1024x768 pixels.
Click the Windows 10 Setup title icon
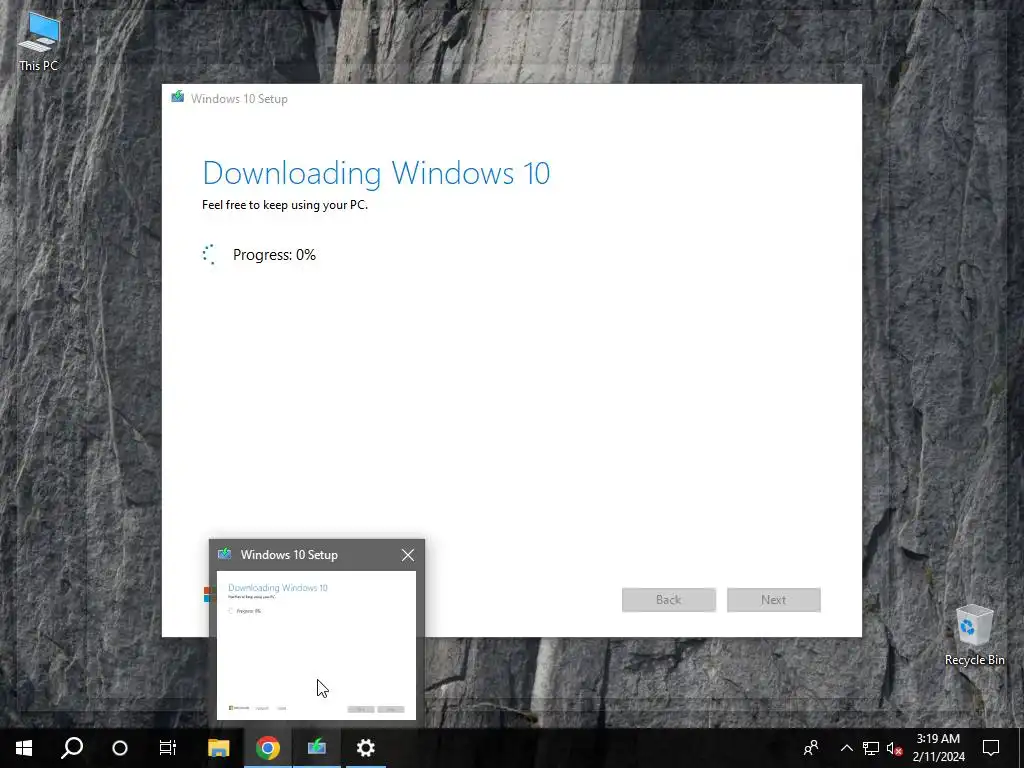178,97
